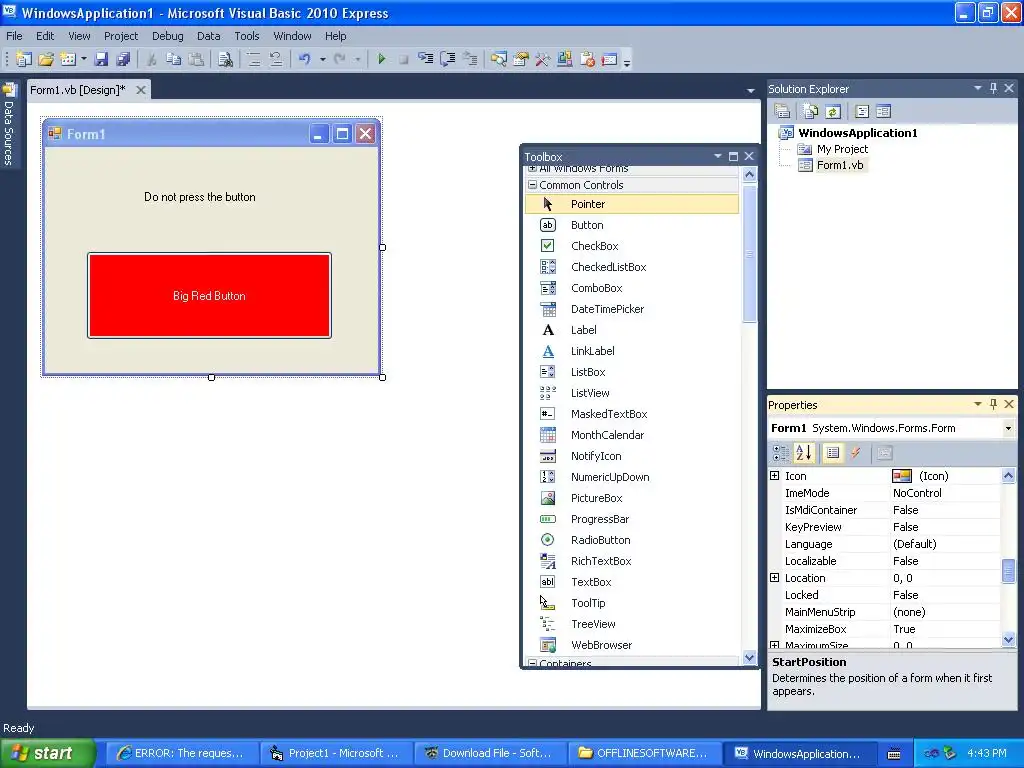Click the "Do not press the button" label
Image resolution: width=1024 pixels, height=768 pixels.
tap(200, 197)
